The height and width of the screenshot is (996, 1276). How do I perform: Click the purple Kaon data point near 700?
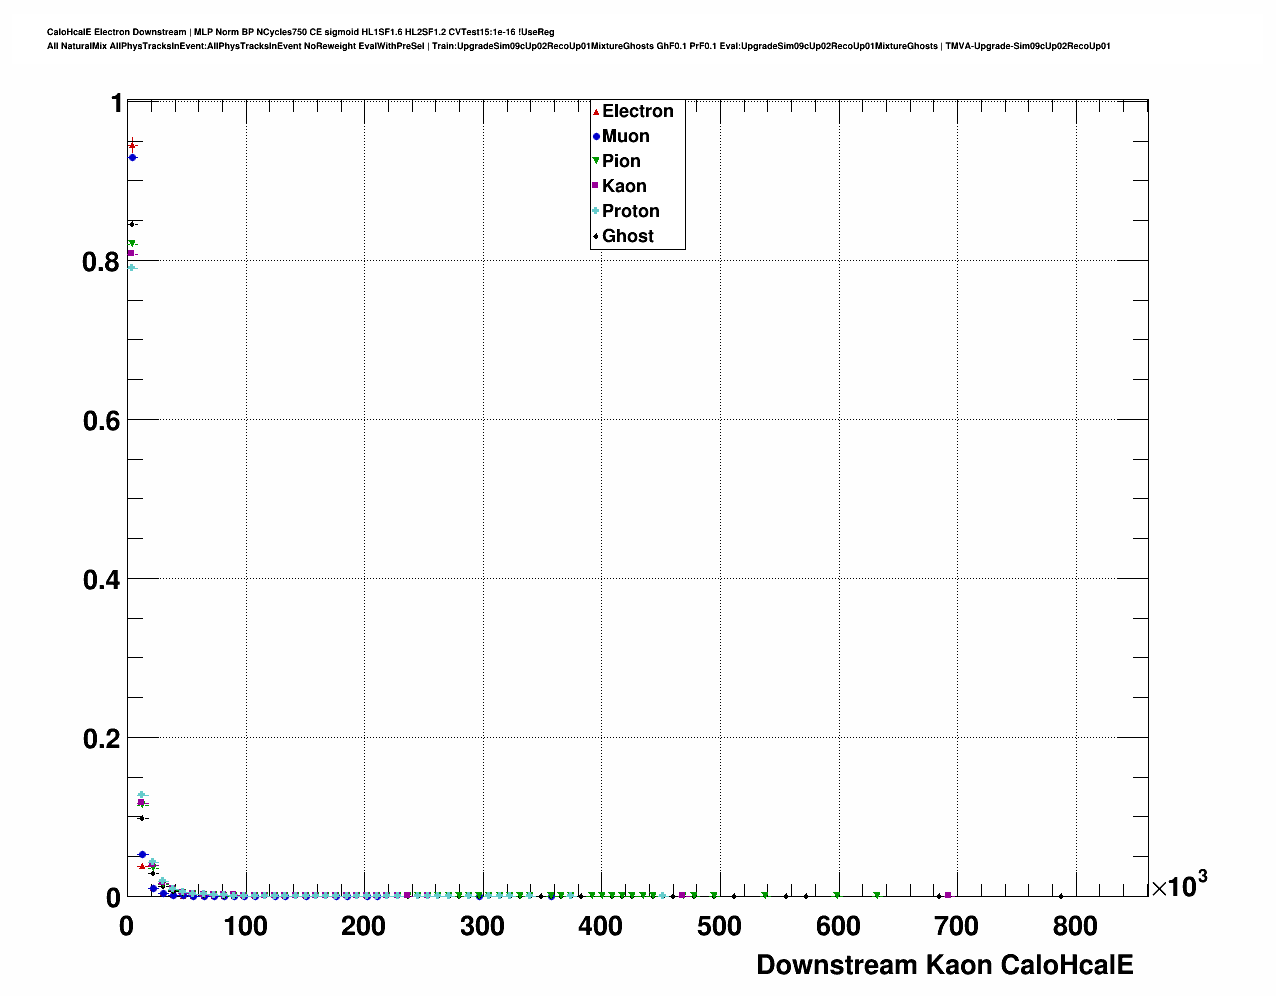948,895
